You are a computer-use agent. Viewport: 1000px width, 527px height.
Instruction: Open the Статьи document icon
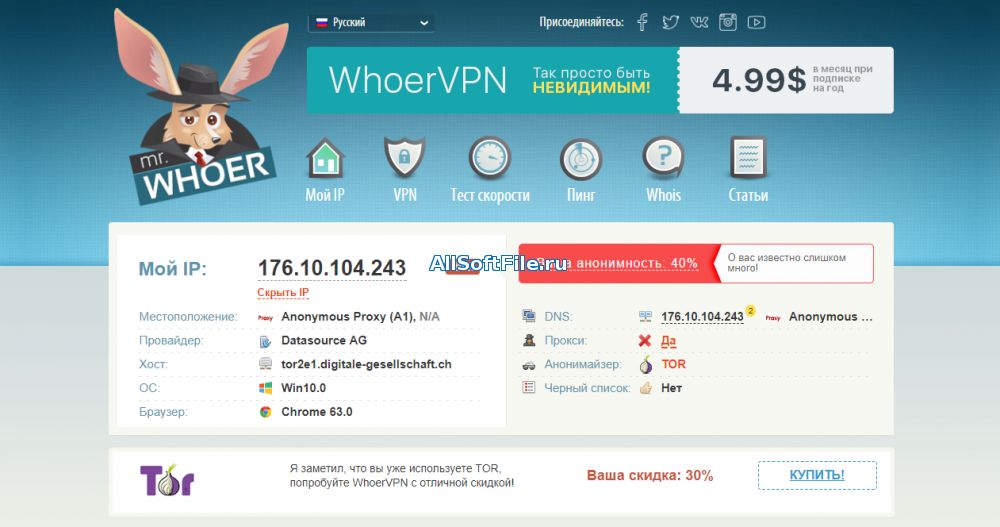point(748,158)
